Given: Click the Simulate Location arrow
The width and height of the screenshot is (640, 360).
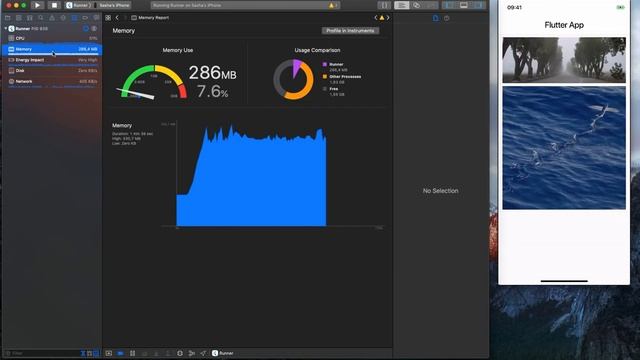Looking at the screenshot, I should tap(203, 353).
